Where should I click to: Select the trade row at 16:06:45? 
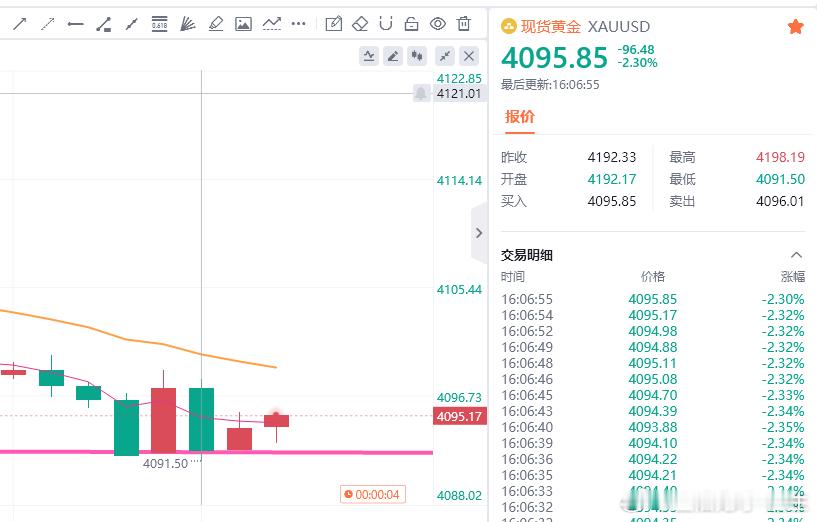[653, 395]
